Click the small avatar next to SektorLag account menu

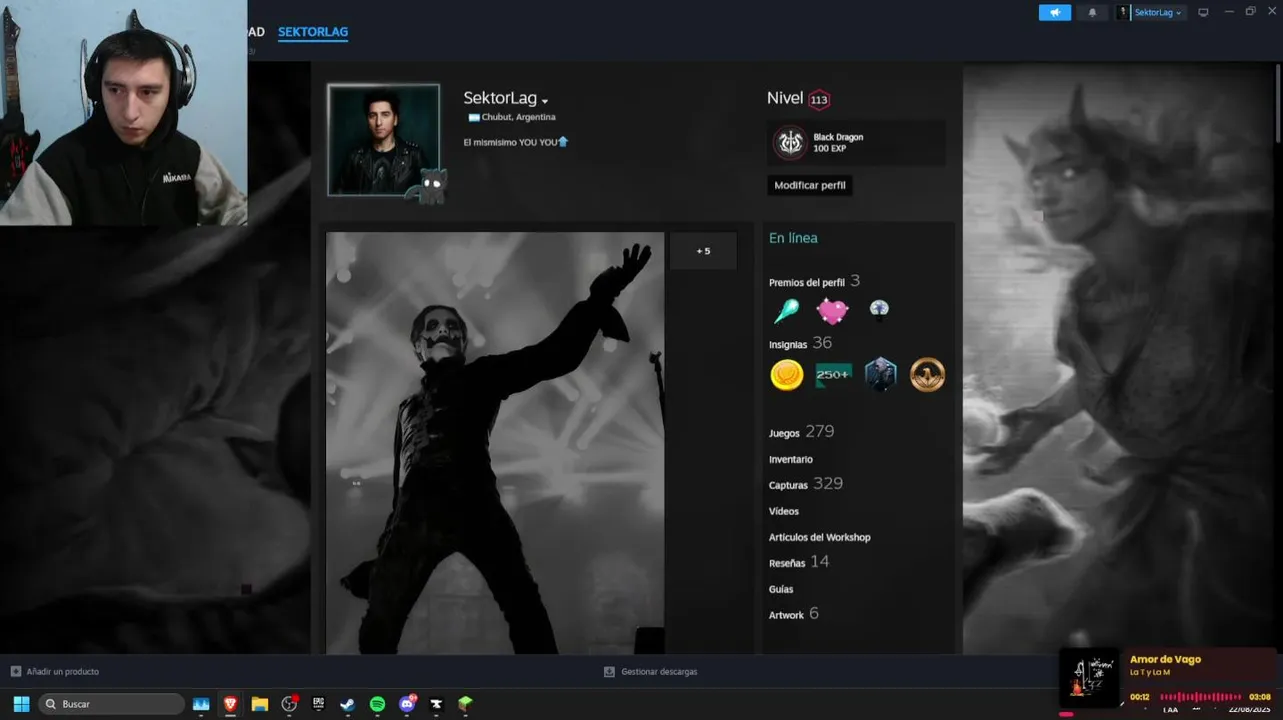tap(1123, 13)
